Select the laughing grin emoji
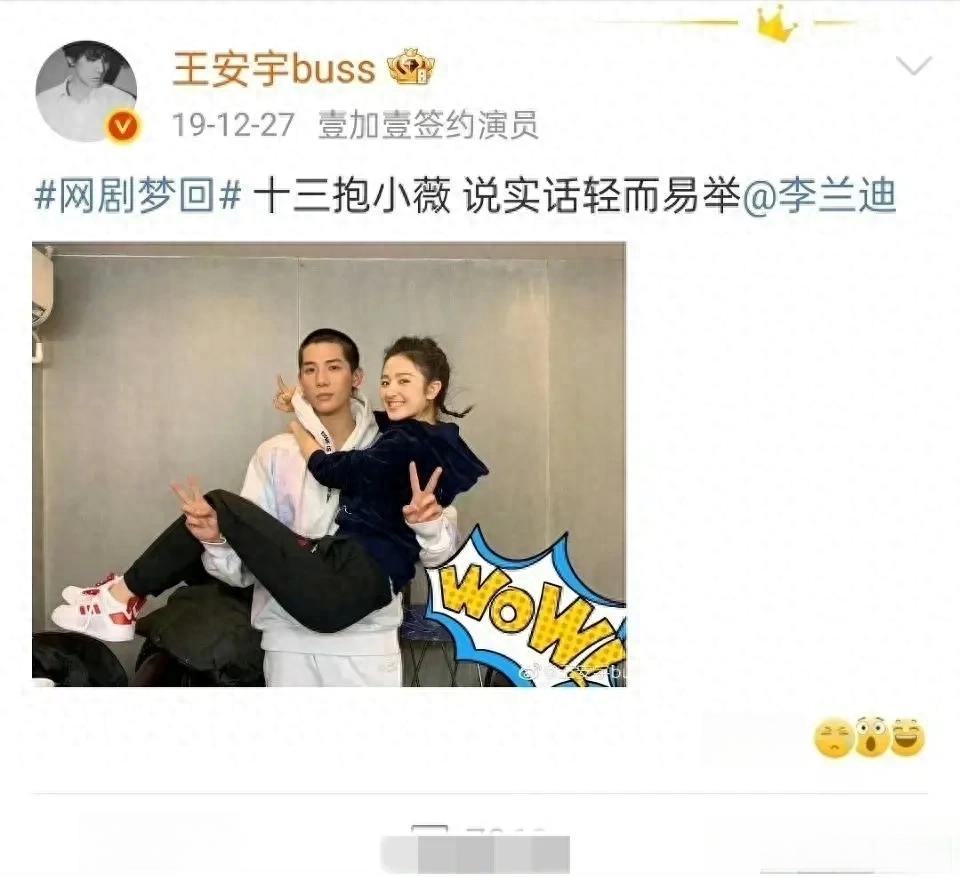 click(x=908, y=737)
